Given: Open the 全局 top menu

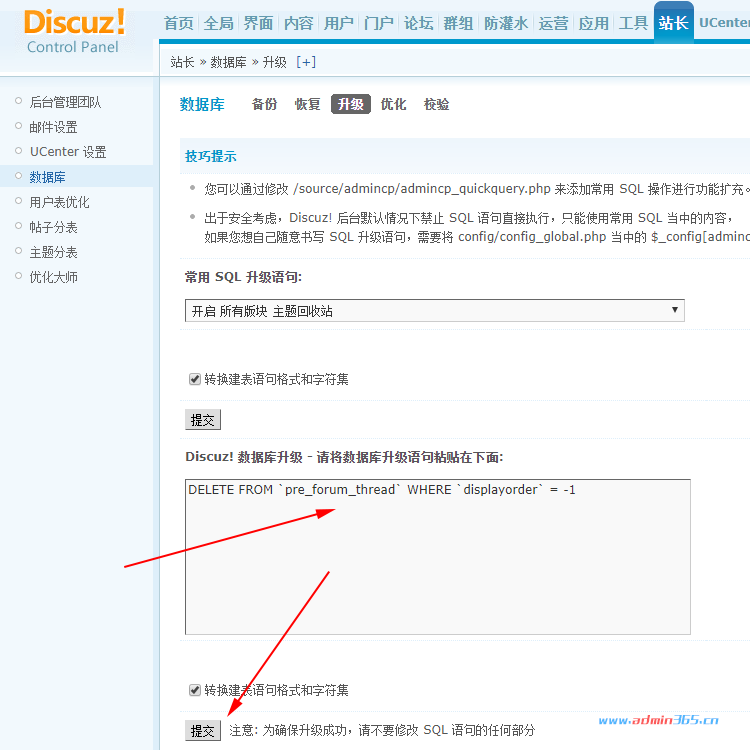Looking at the screenshot, I should pos(219,23).
